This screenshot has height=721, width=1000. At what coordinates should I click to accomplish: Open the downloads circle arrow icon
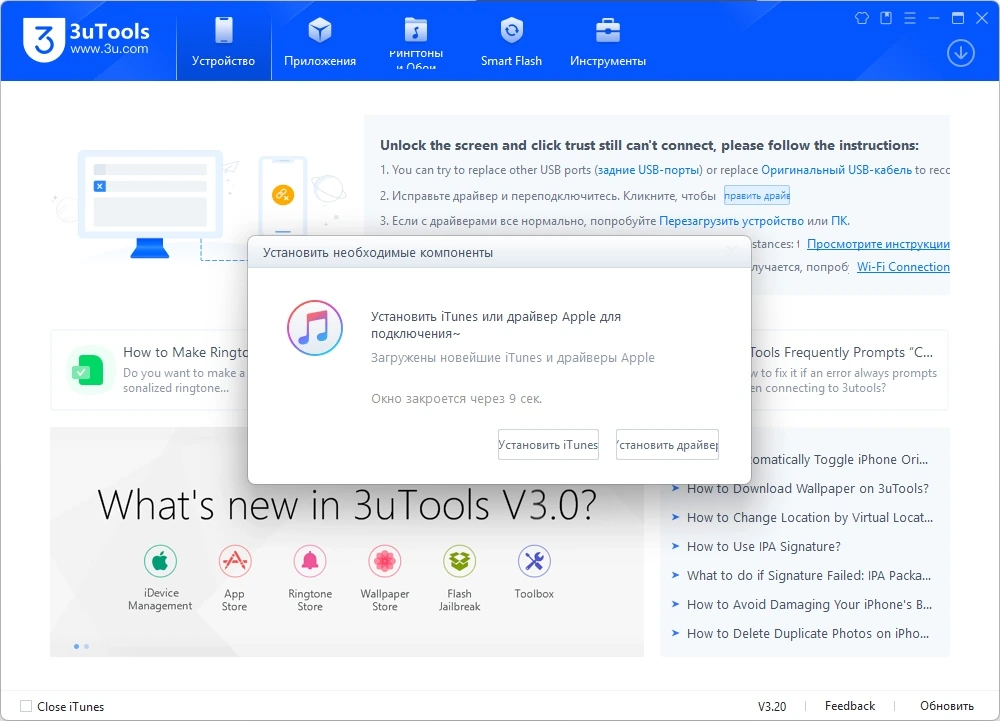(x=960, y=53)
